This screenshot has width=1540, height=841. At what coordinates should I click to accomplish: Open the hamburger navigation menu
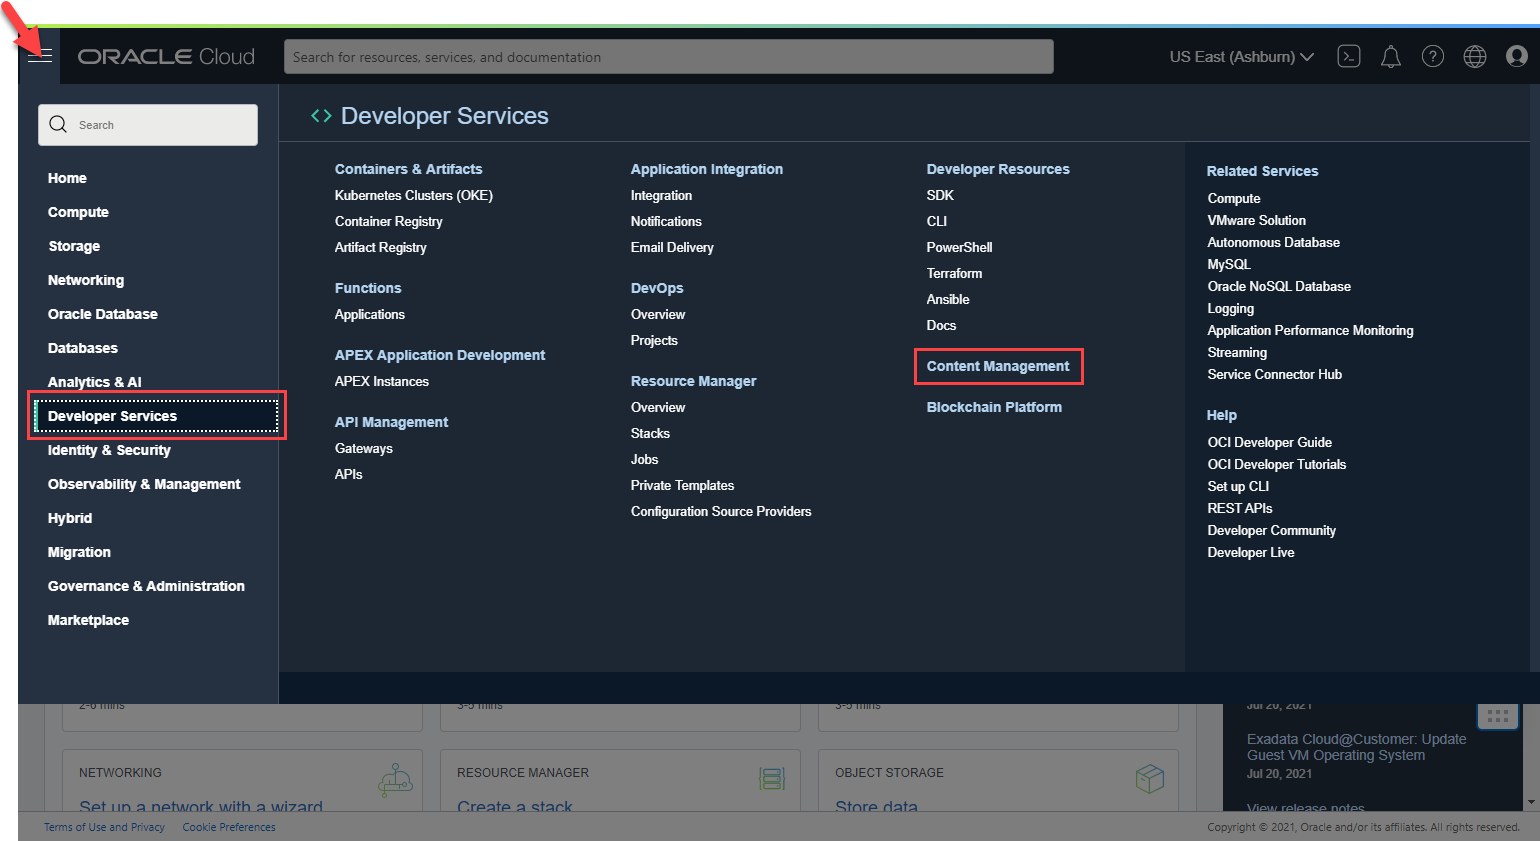click(40, 56)
